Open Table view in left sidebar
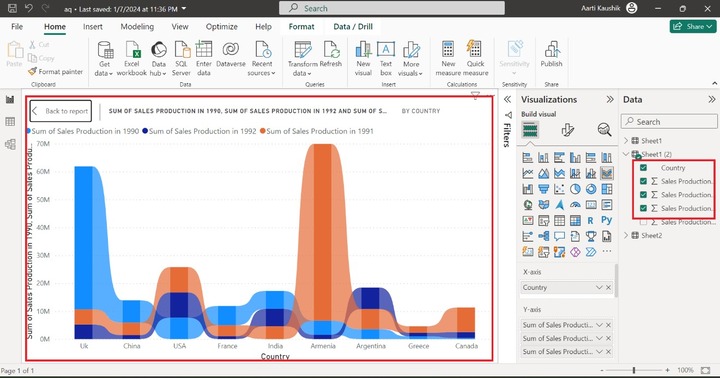Image resolution: width=720 pixels, height=378 pixels. (x=10, y=122)
